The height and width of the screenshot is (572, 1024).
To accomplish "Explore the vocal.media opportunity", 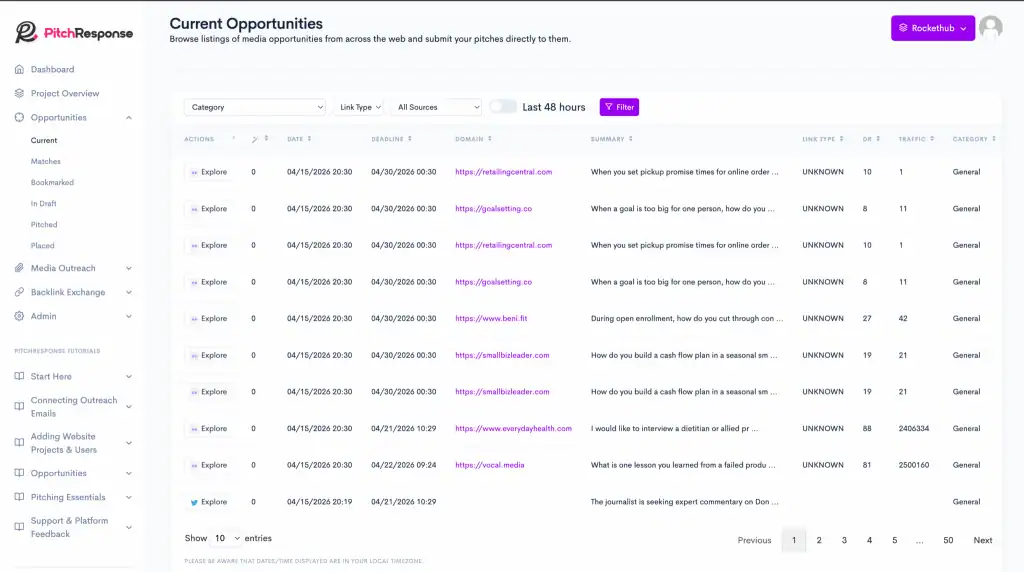I will 208,465.
